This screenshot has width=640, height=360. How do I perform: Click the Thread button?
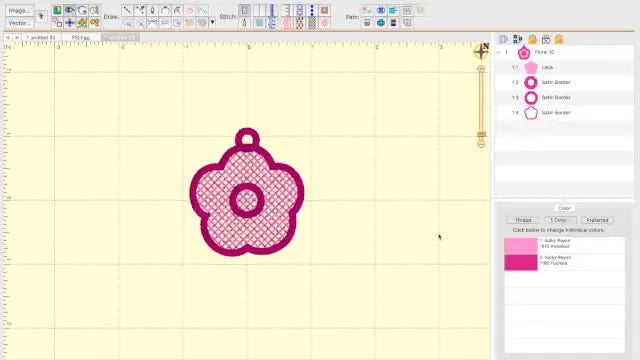pyautogui.click(x=523, y=220)
